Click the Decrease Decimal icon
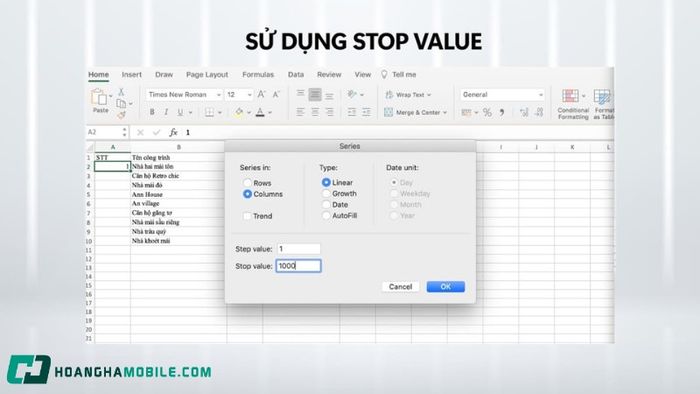This screenshot has width=700, height=394. (x=539, y=112)
